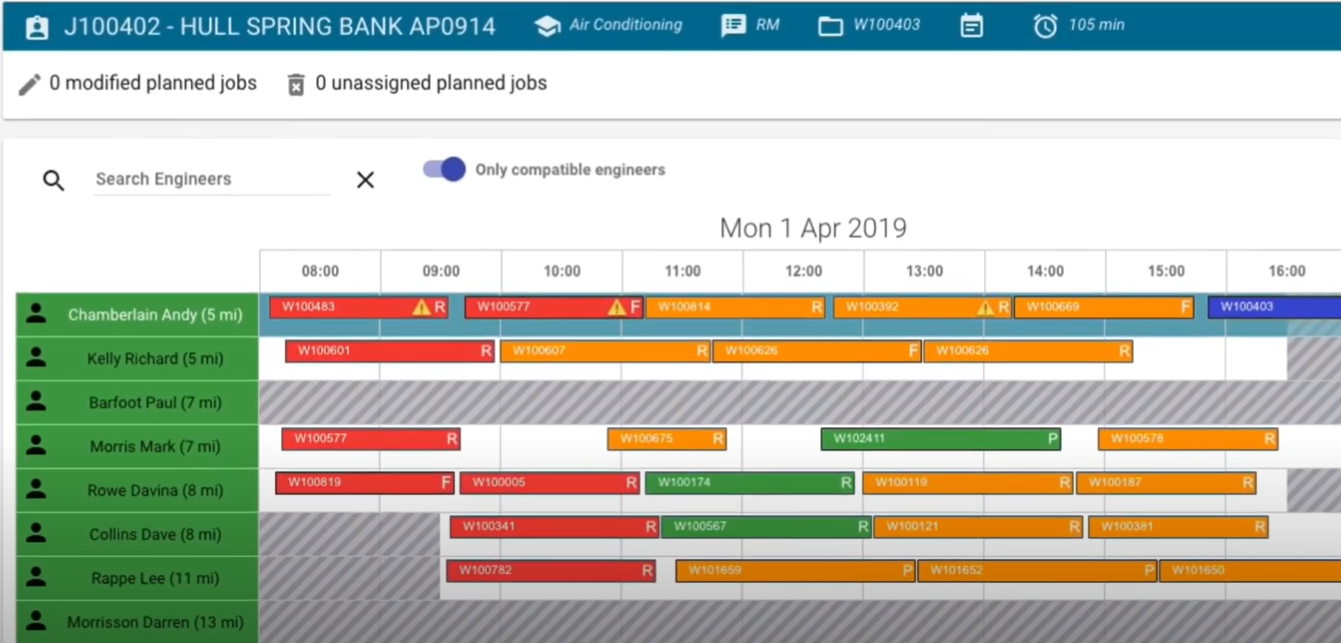Clear the search with the X button
Screen dimensions: 1341x643
365,180
